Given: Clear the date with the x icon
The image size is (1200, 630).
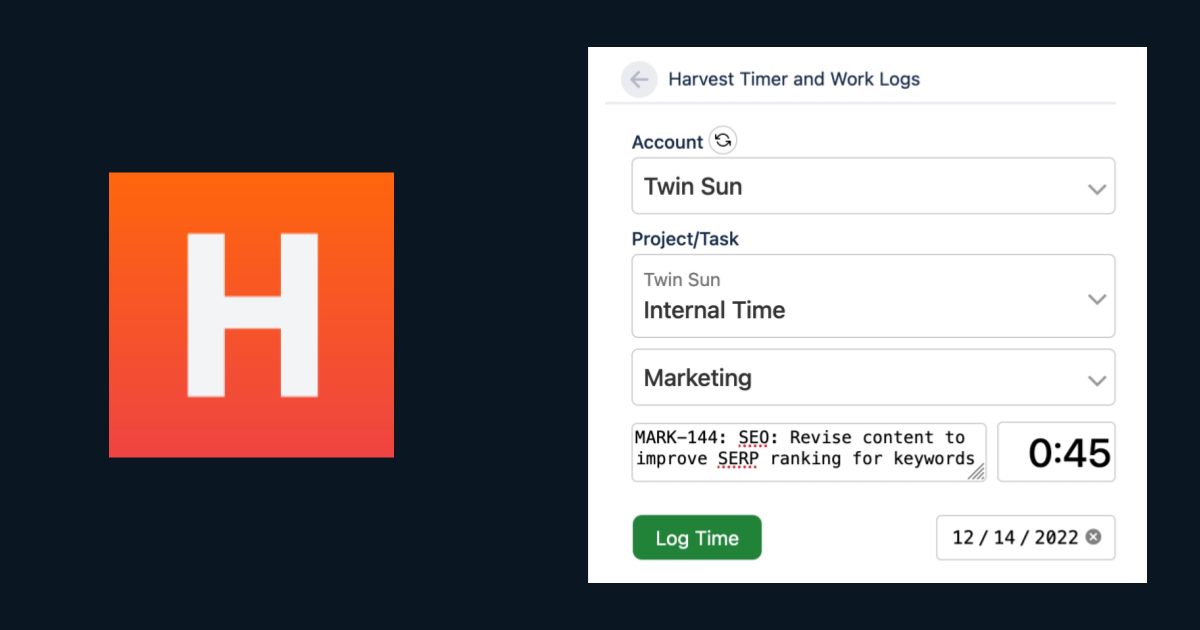Looking at the screenshot, I should (1093, 537).
